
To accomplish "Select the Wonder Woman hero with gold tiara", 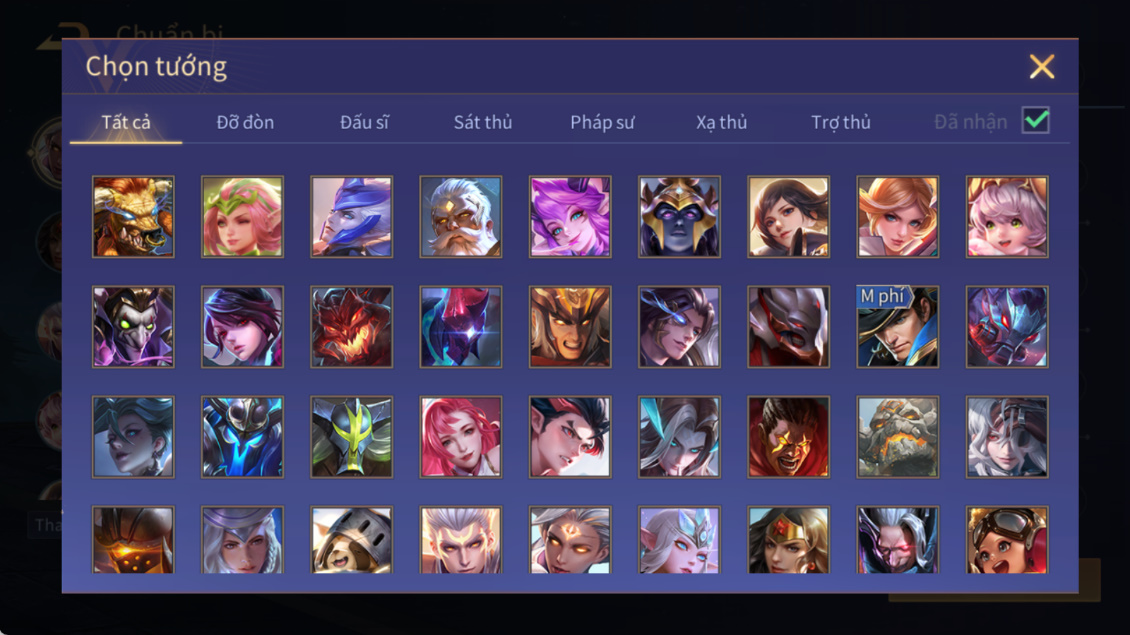I will [x=788, y=540].
